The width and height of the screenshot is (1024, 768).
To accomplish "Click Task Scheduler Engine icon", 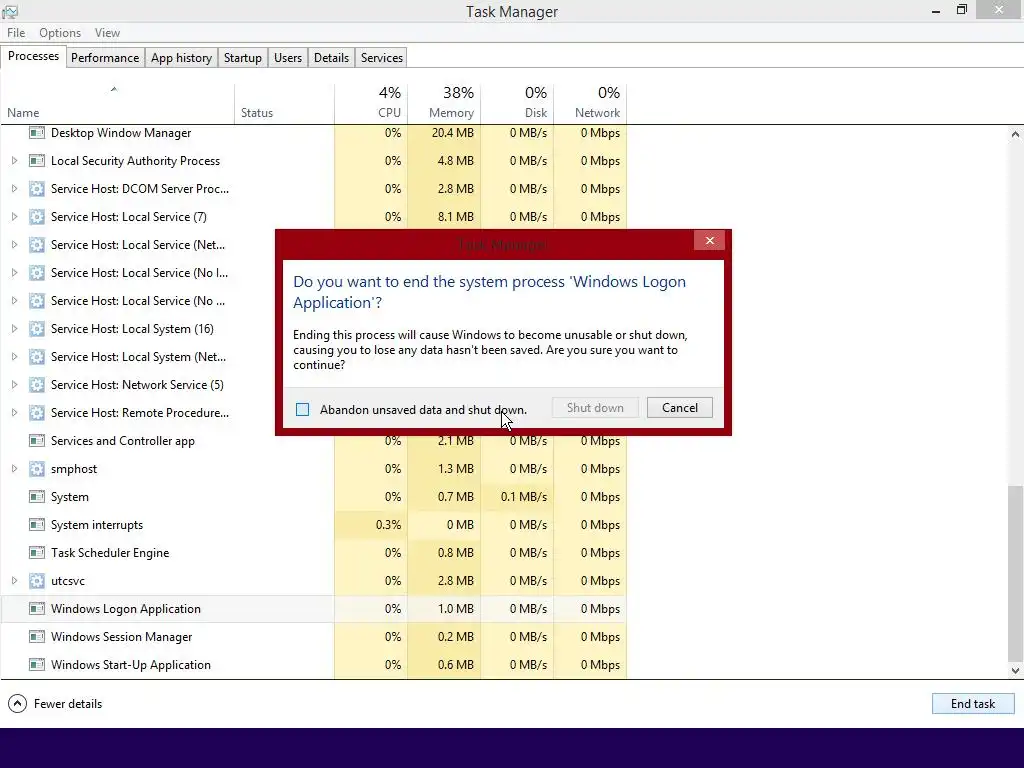I will tap(37, 553).
